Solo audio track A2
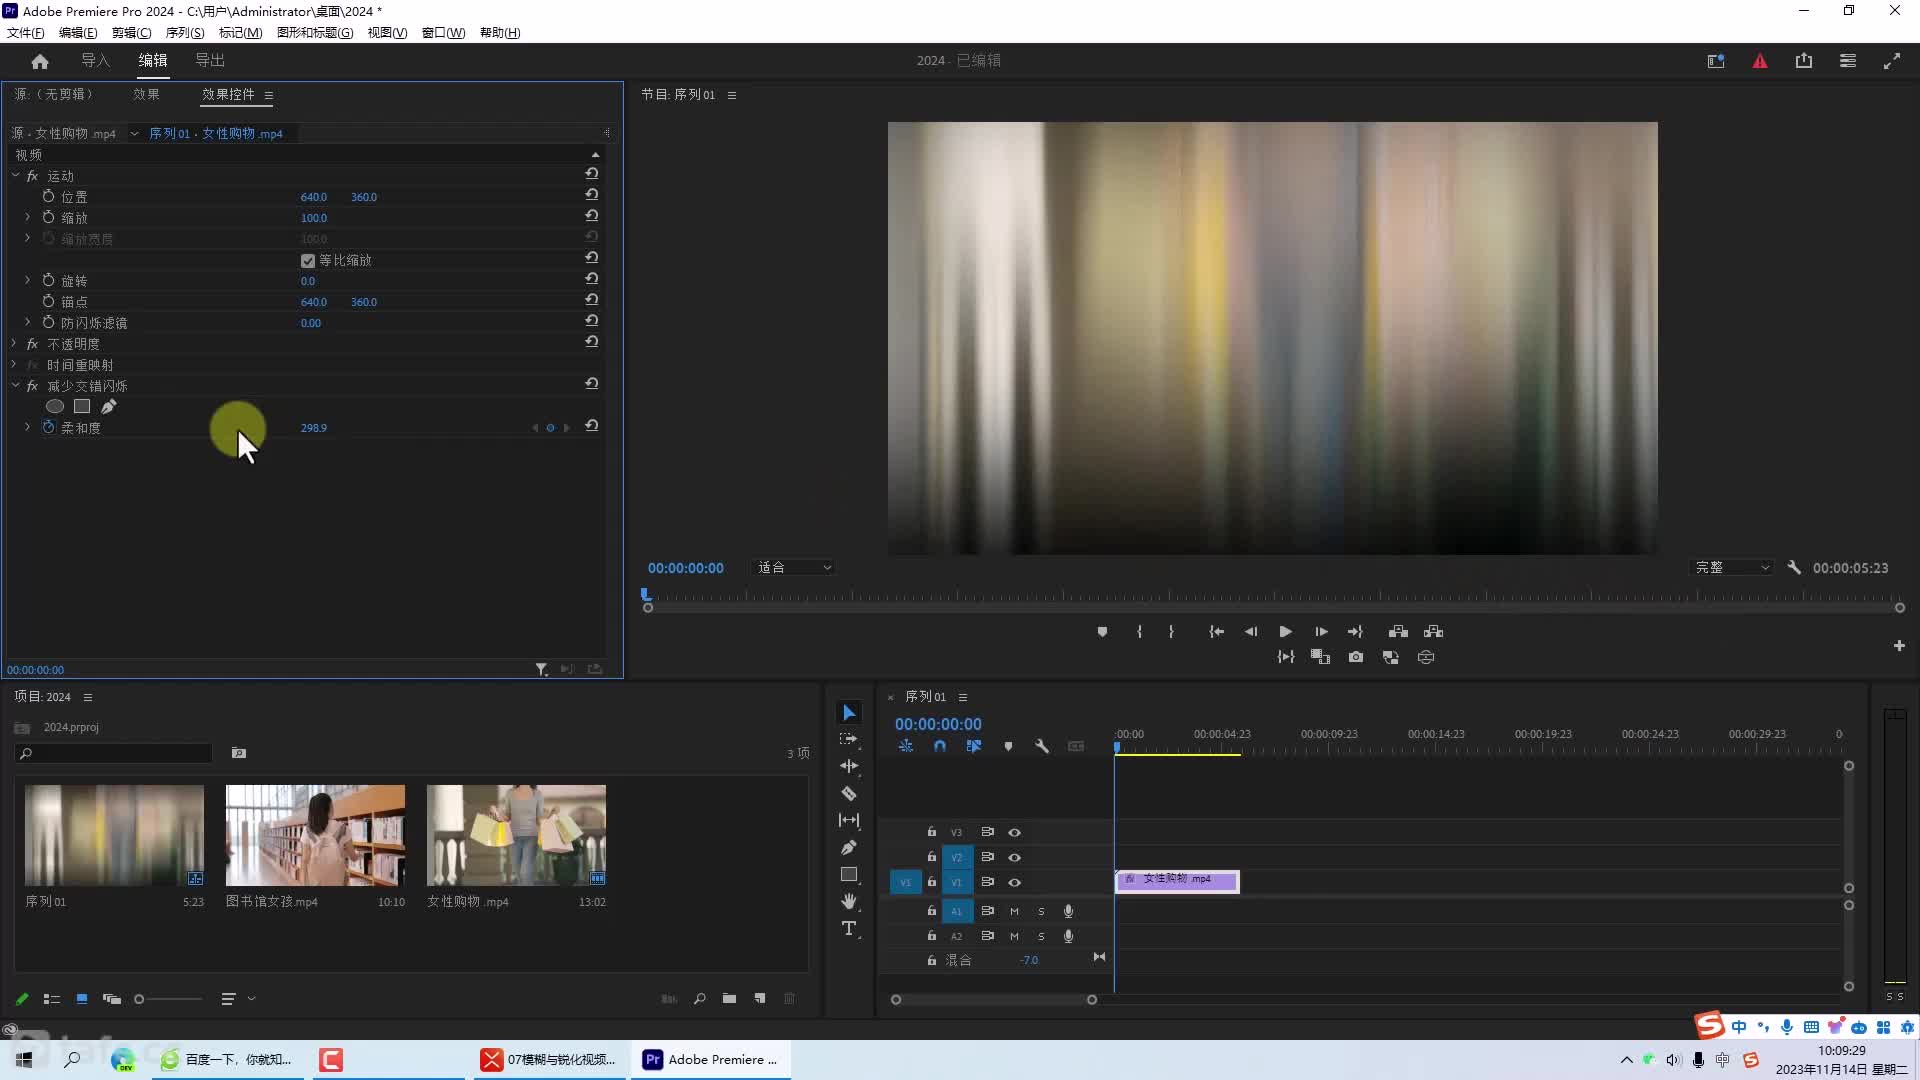 pos(1041,936)
